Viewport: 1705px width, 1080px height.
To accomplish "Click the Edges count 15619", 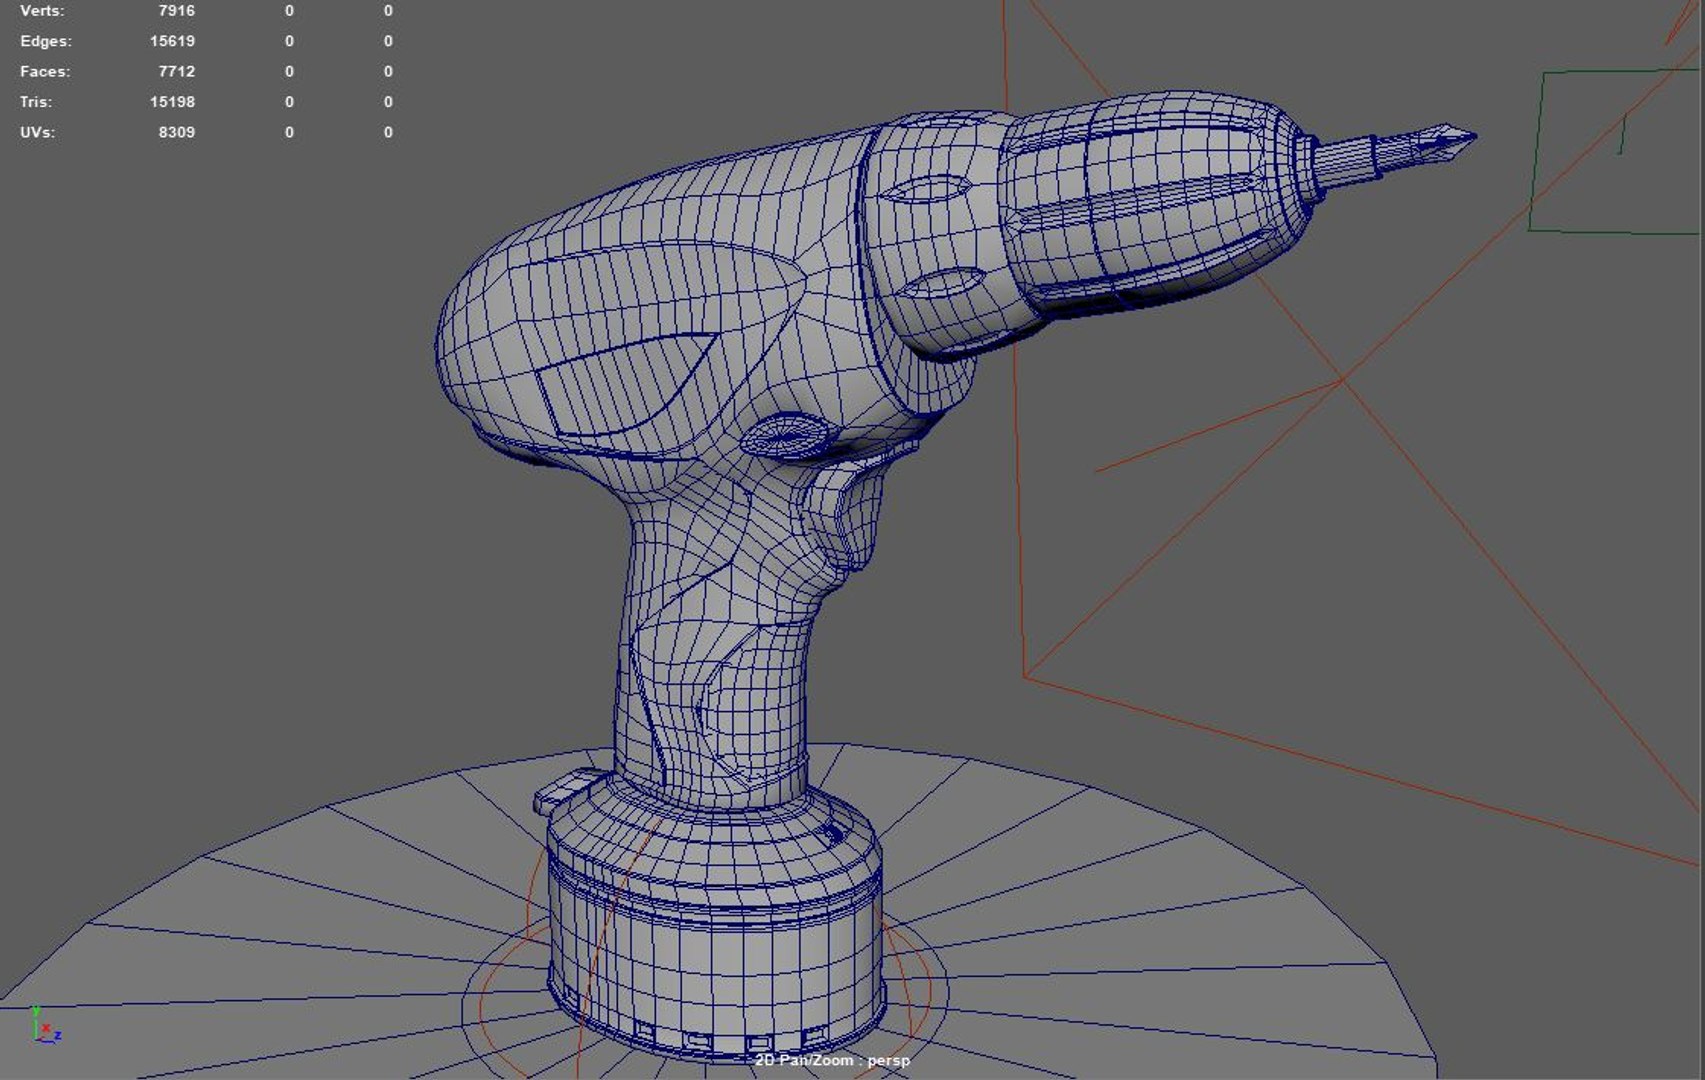I will (172, 41).
